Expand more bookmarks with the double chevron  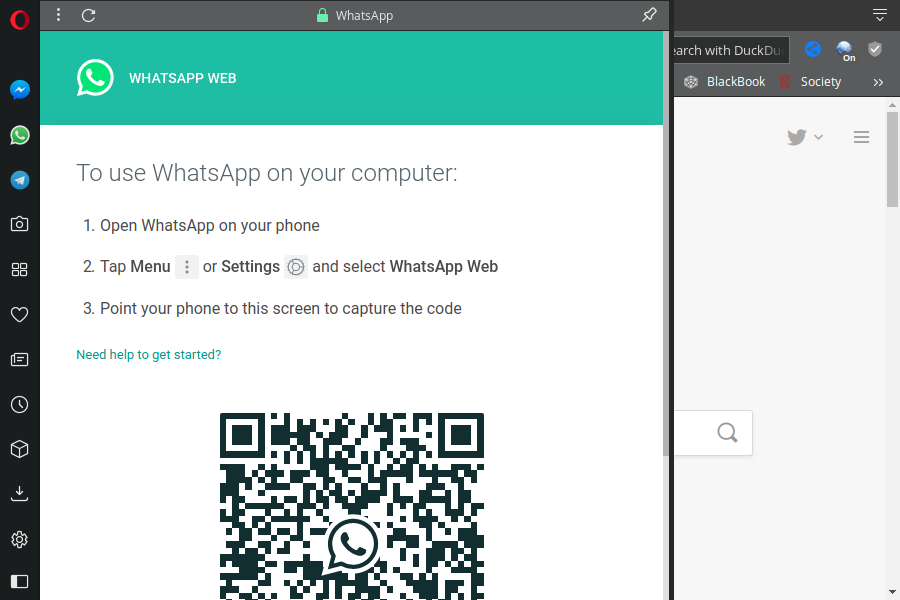pyautogui.click(x=878, y=82)
